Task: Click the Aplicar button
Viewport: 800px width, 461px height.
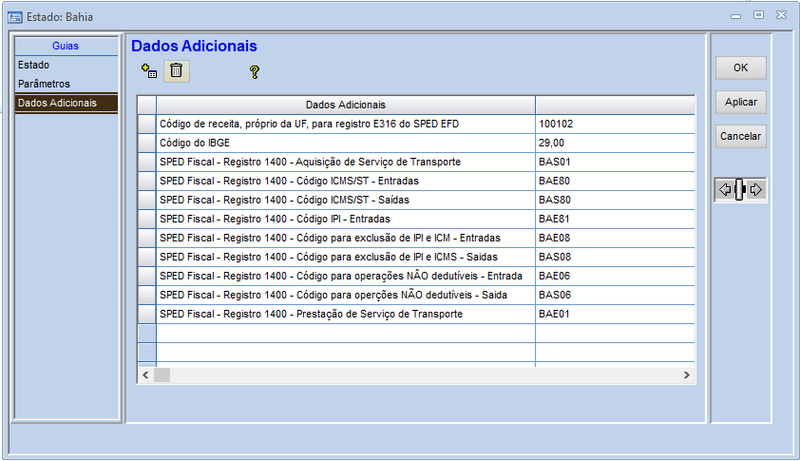Action: point(740,102)
